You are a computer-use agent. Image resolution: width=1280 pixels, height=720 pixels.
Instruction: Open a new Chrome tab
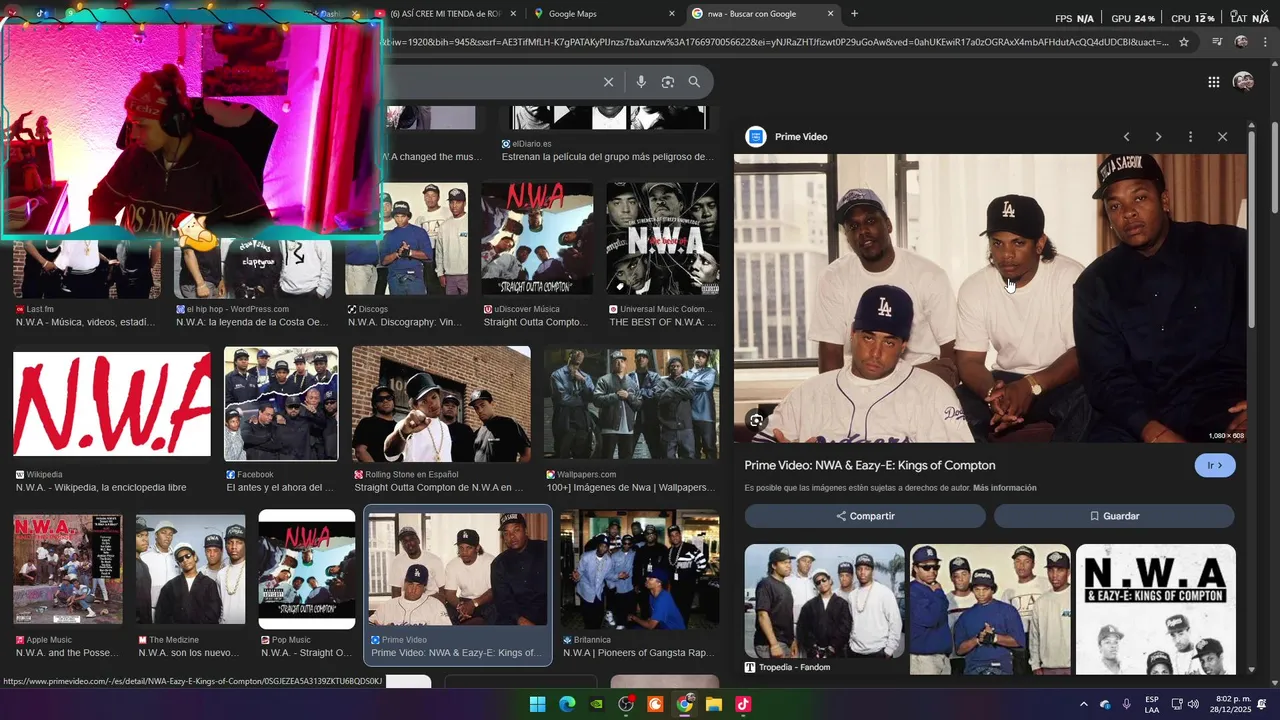click(854, 14)
